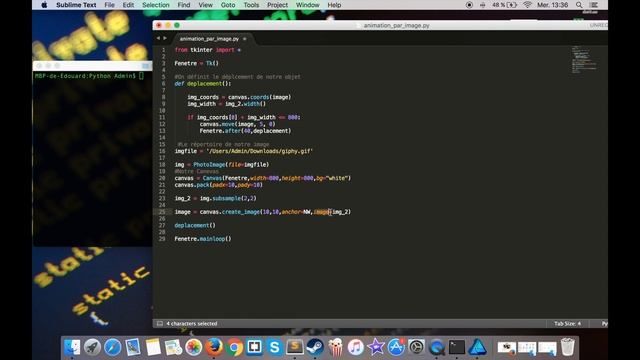Open the Sublime Text application menu

click(x=76, y=5)
